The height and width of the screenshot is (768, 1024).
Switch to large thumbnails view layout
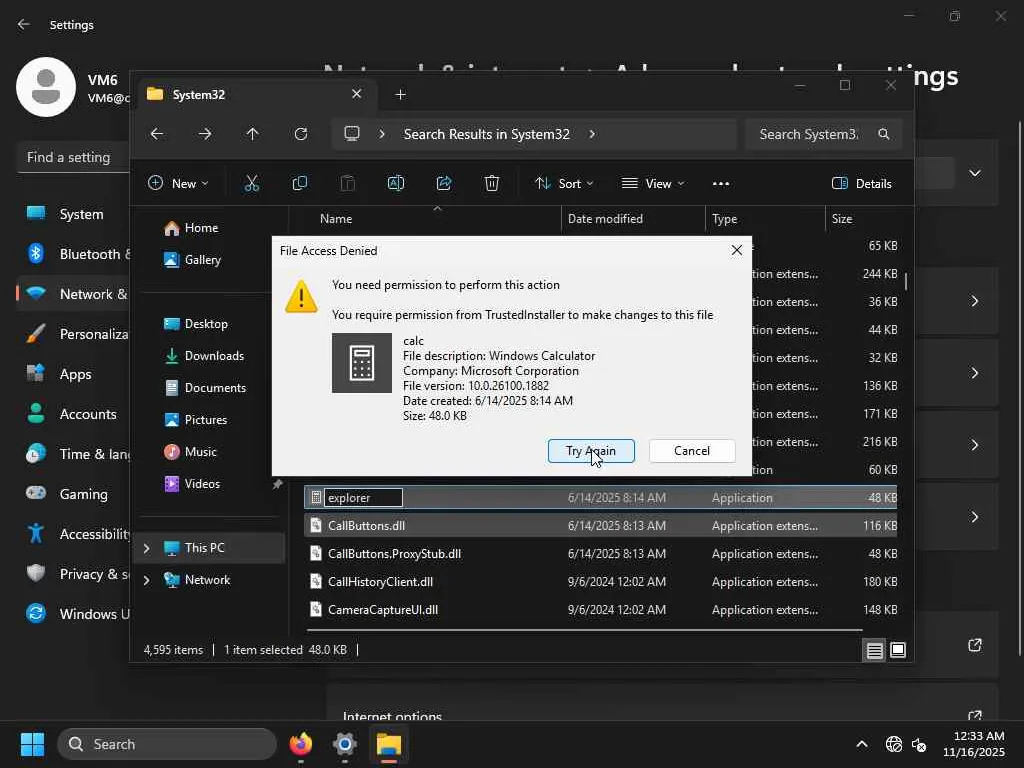click(898, 650)
